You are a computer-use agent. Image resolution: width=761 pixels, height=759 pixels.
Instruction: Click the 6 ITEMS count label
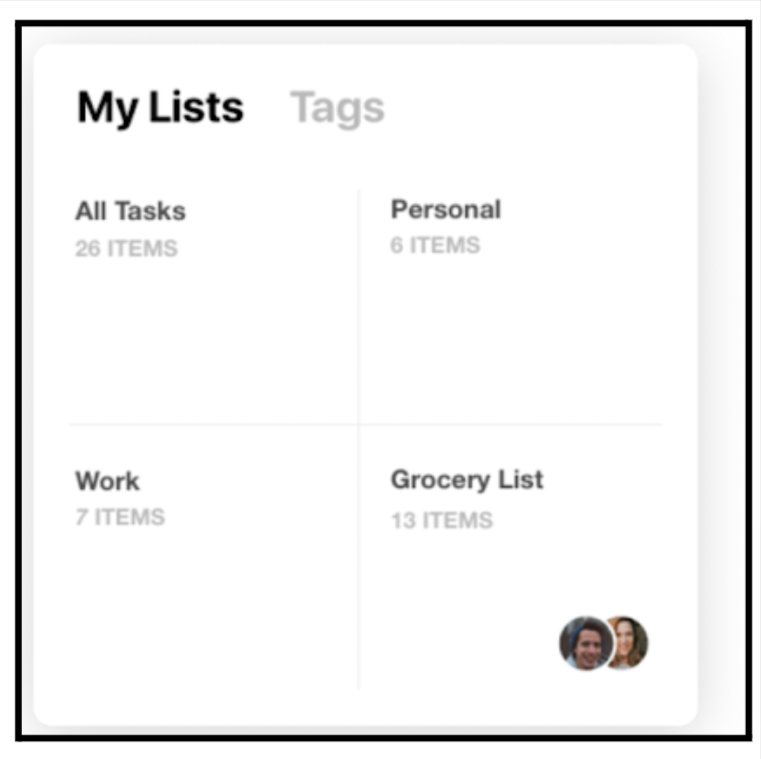[x=435, y=245]
